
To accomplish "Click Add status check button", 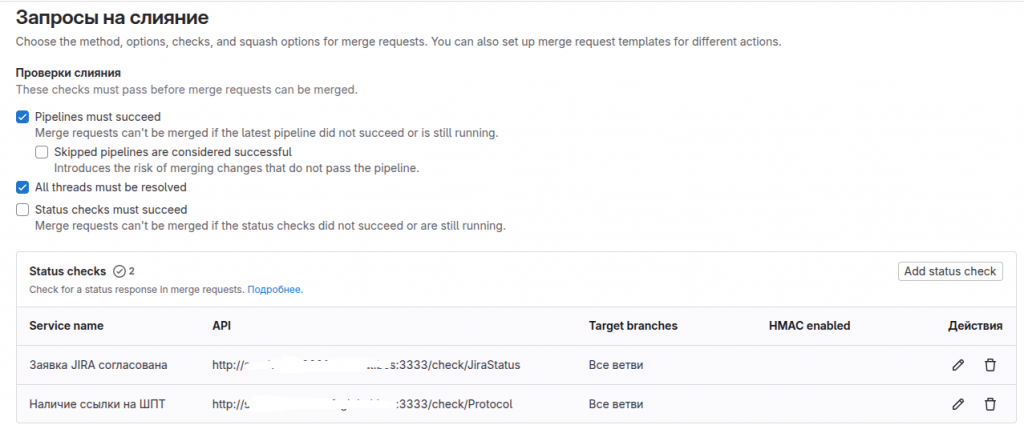I will [x=950, y=272].
